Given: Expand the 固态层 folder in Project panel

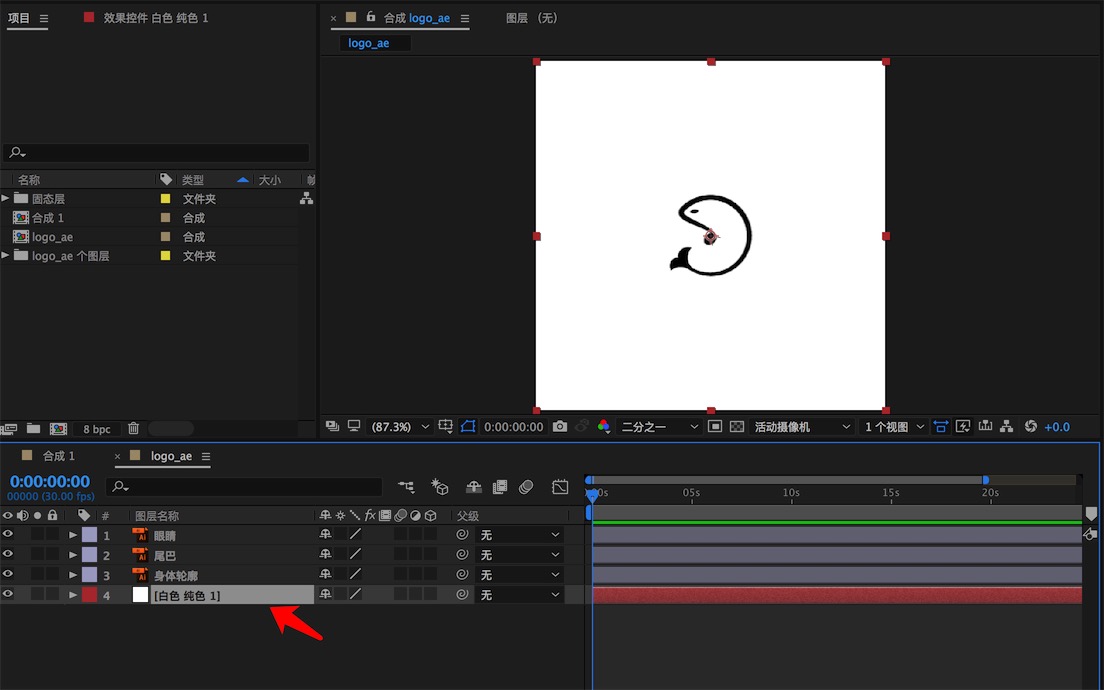Looking at the screenshot, I should (x=6, y=199).
